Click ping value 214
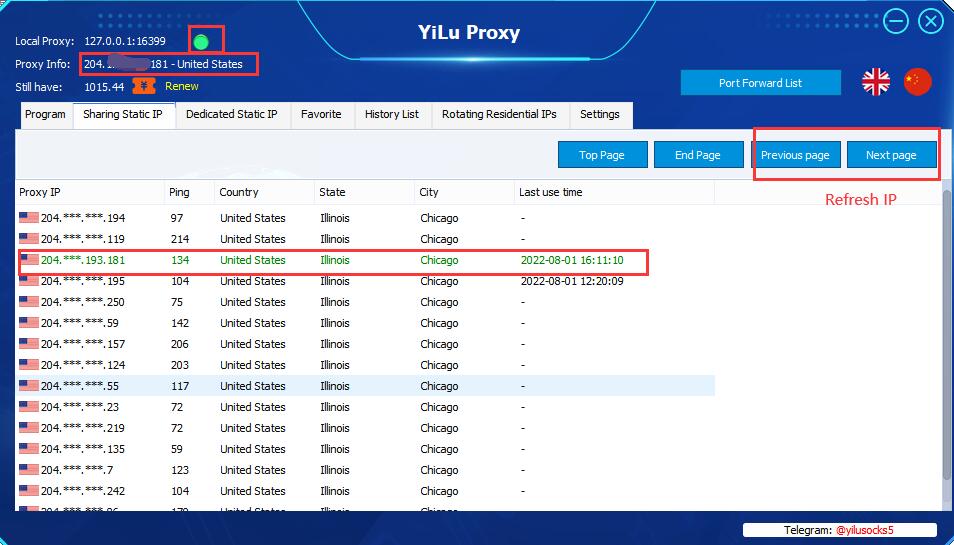Image resolution: width=954 pixels, height=545 pixels. (x=180, y=239)
